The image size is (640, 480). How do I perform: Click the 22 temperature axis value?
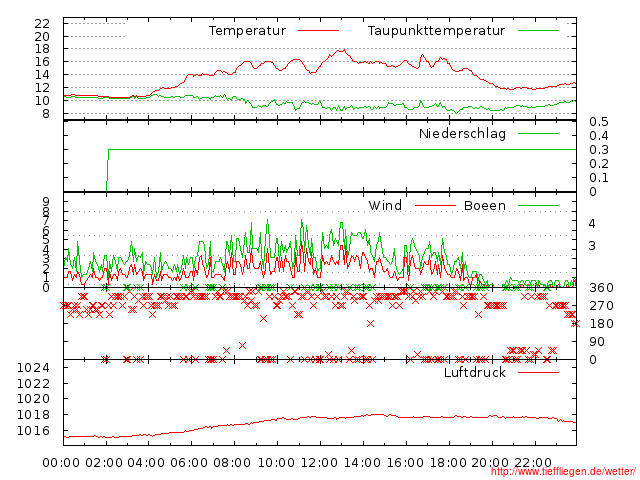(42, 24)
